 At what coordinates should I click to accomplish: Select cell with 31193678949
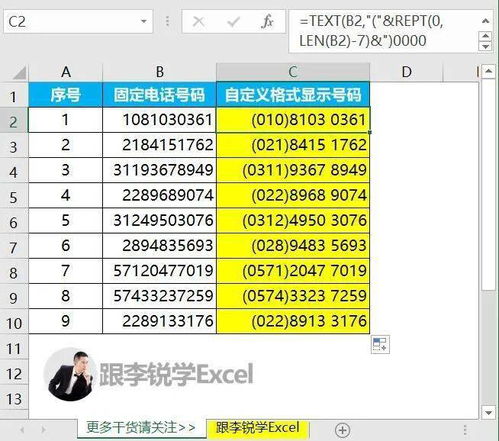(x=160, y=170)
